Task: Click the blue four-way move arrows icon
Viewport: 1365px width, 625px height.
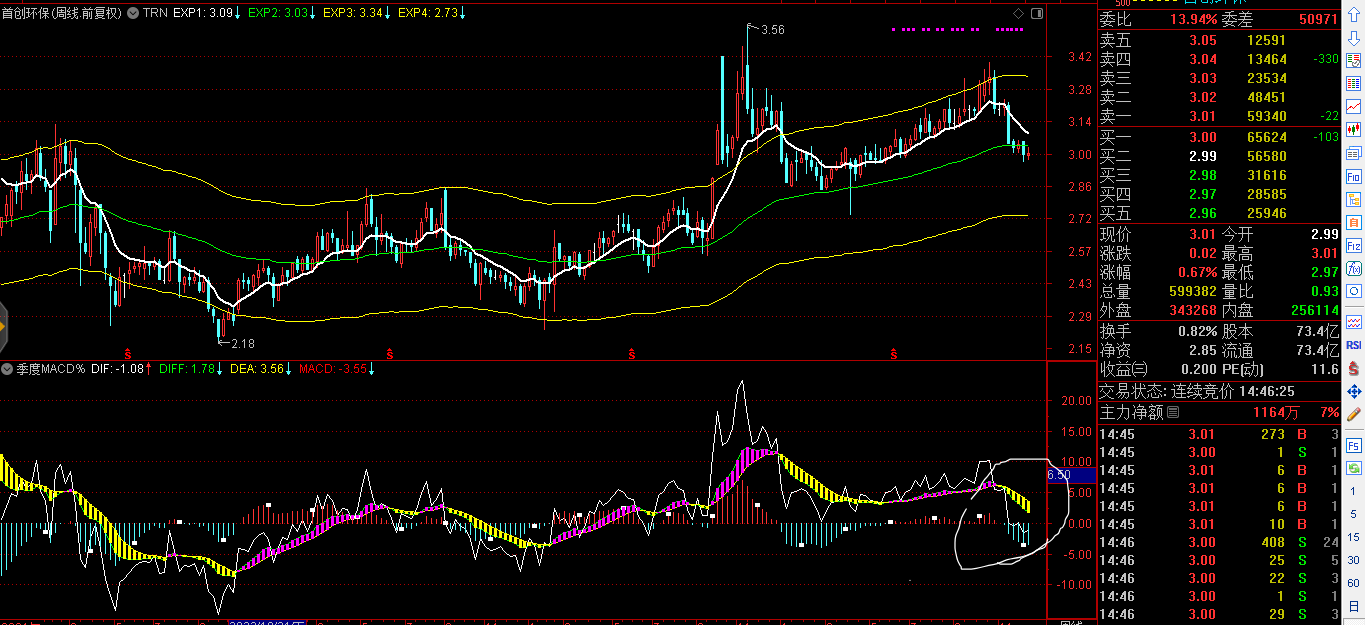Action: tap(1354, 390)
